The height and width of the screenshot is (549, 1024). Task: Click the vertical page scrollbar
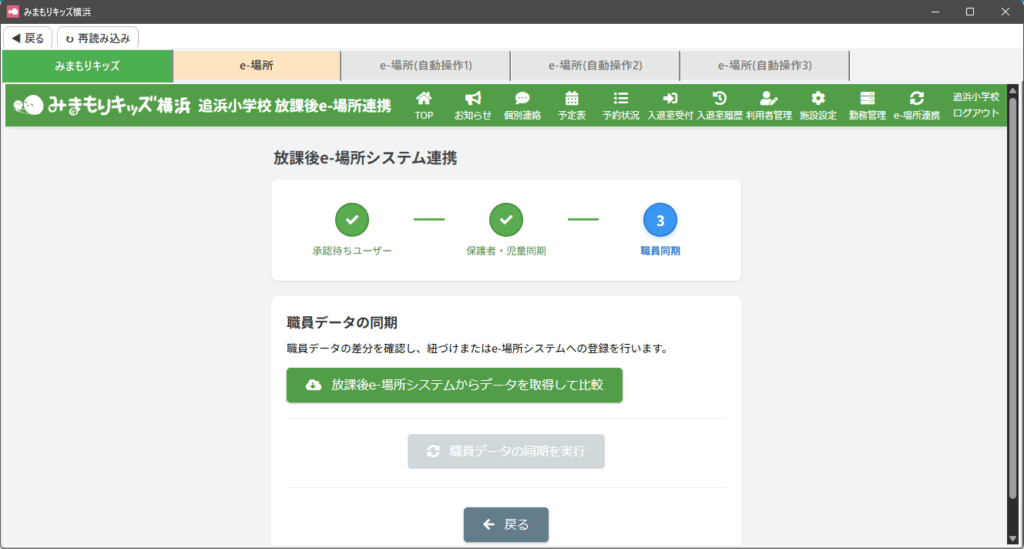[x=1012, y=300]
